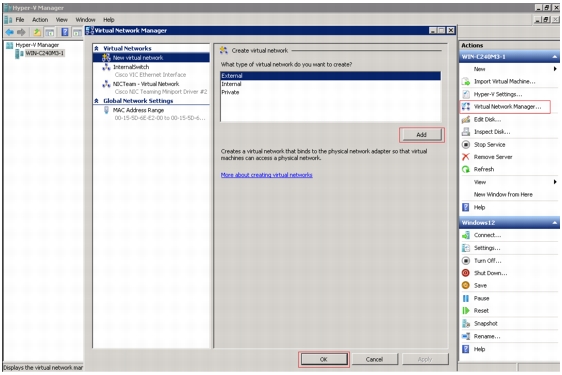Image resolution: width=562 pixels, height=375 pixels.
Task: Click the Cancel button
Action: coord(374,359)
